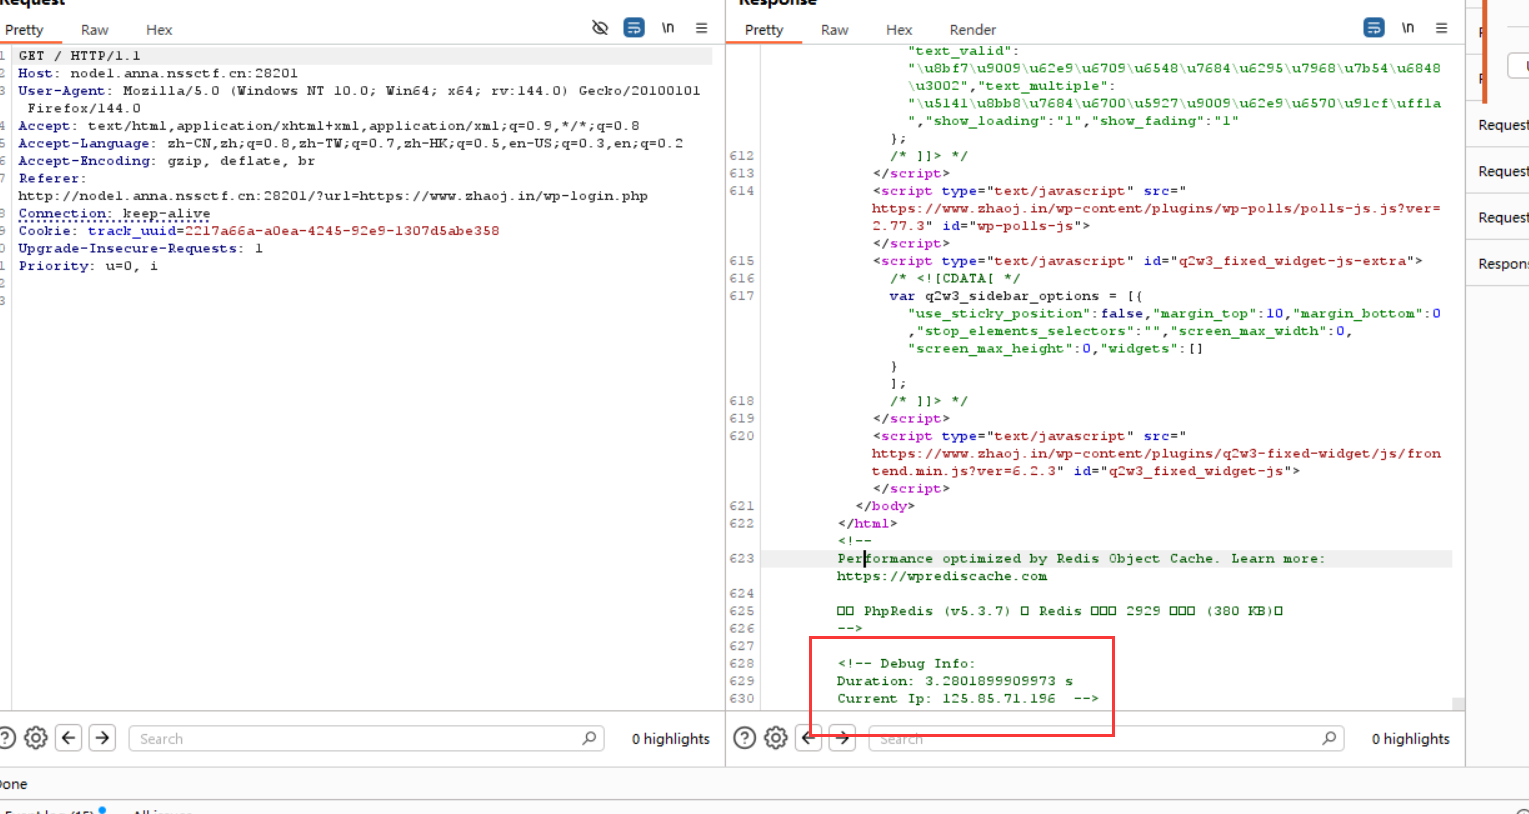Click the Accept-Language header line

click(x=351, y=143)
